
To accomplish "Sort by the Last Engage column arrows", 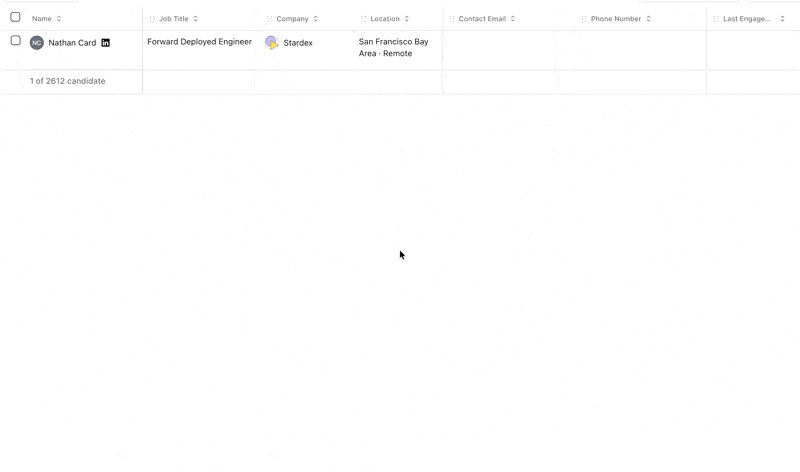I will click(783, 19).
